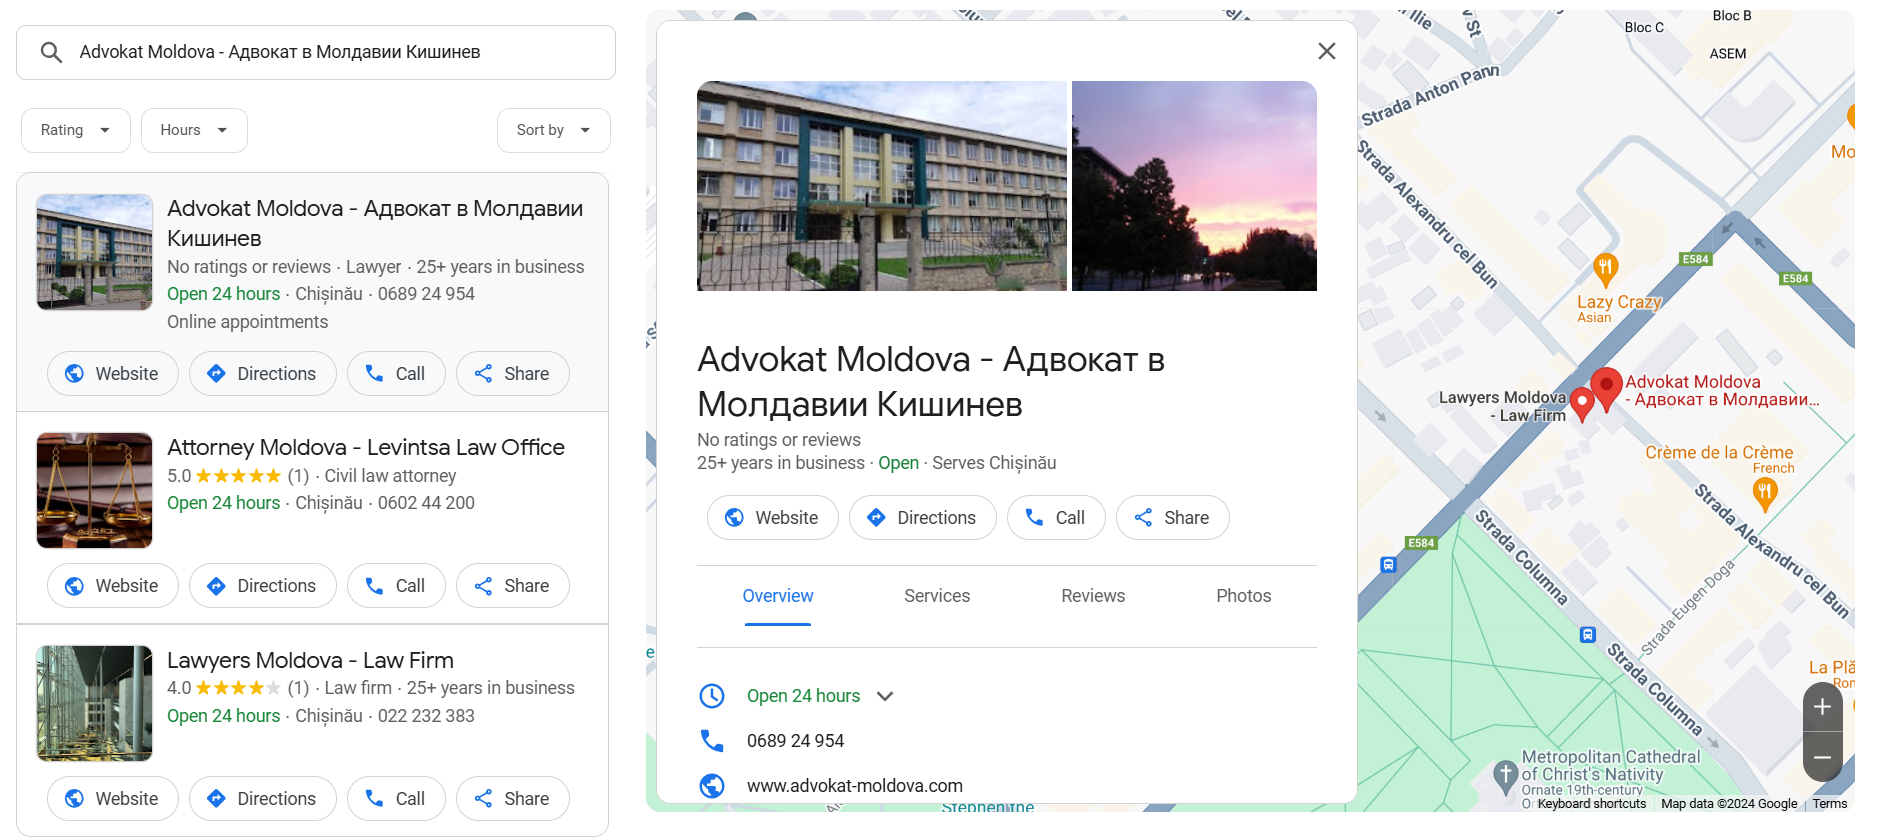Open www.advokat-moldova.com link
Image resolution: width=1878 pixels, height=838 pixels.
click(855, 786)
